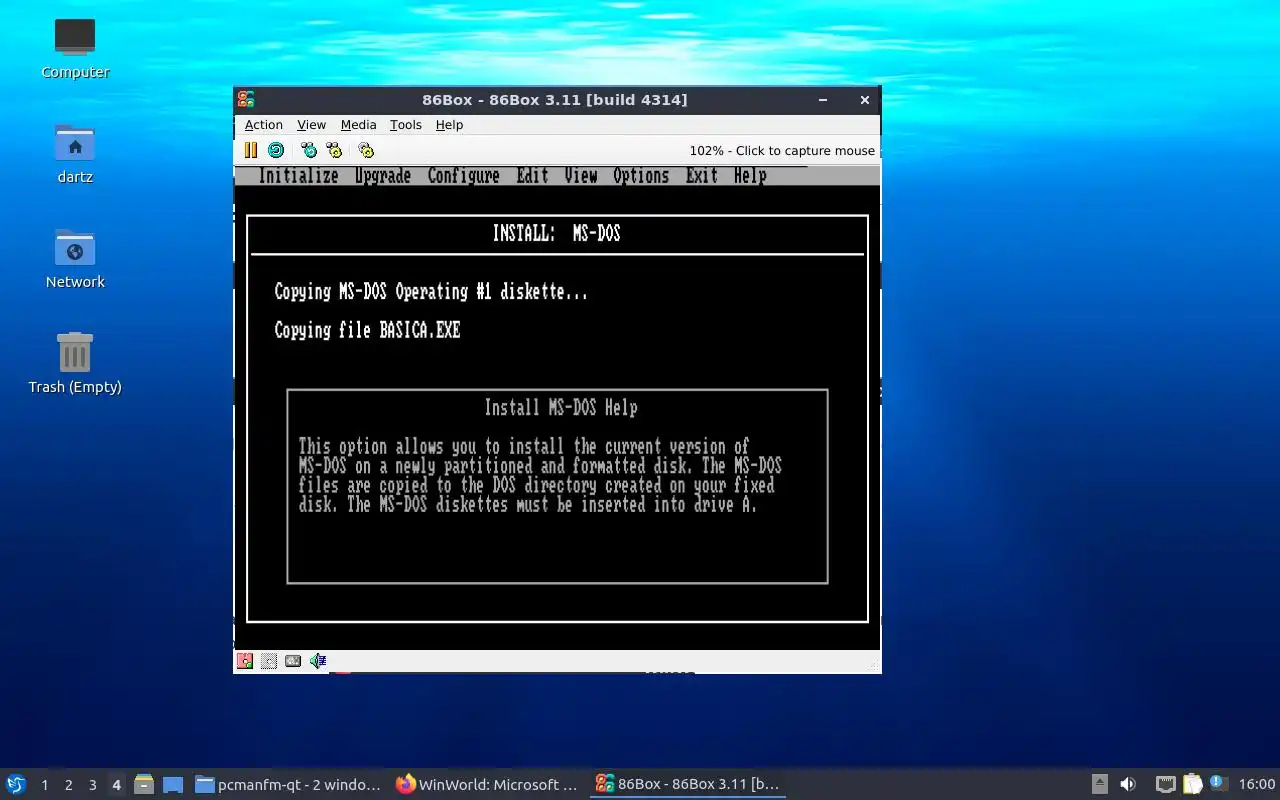
Task: Open the Tools menu
Action: pos(406,125)
